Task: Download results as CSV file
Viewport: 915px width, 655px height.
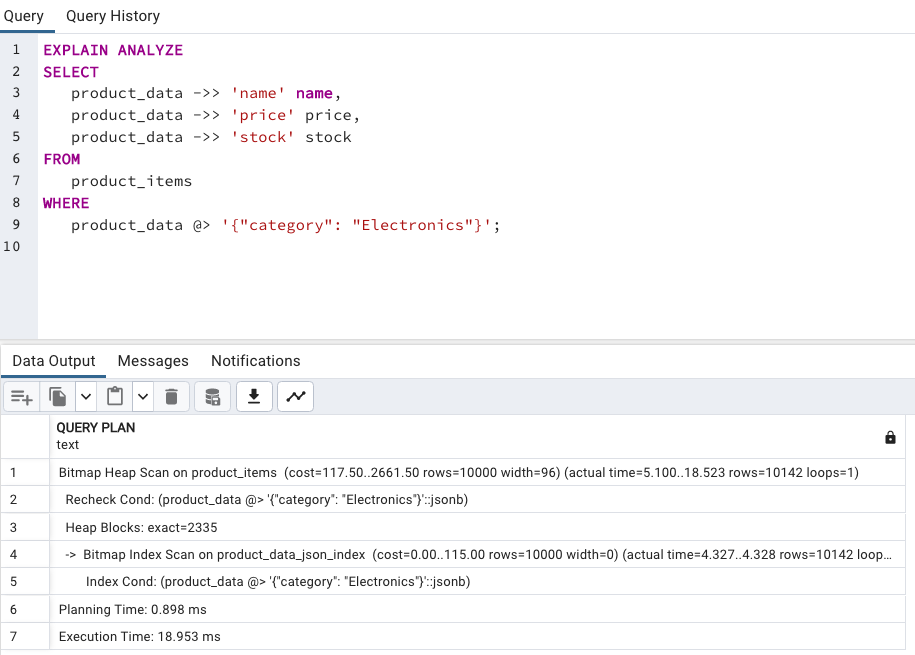Action: 254,397
